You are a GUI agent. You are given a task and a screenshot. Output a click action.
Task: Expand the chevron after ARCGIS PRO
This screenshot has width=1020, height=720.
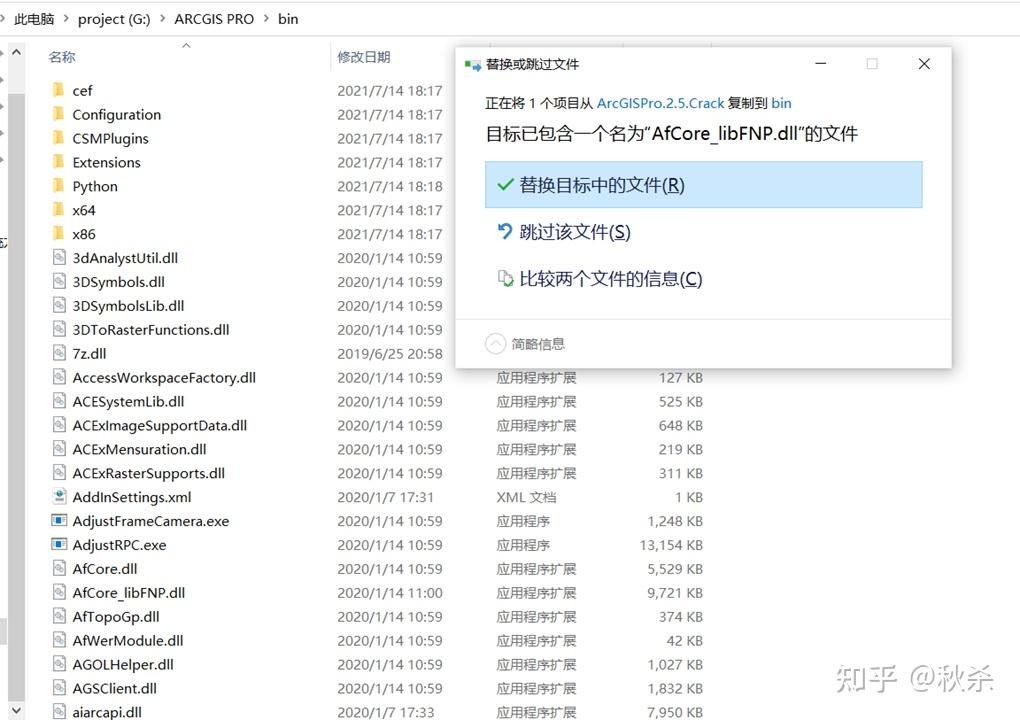tap(266, 19)
